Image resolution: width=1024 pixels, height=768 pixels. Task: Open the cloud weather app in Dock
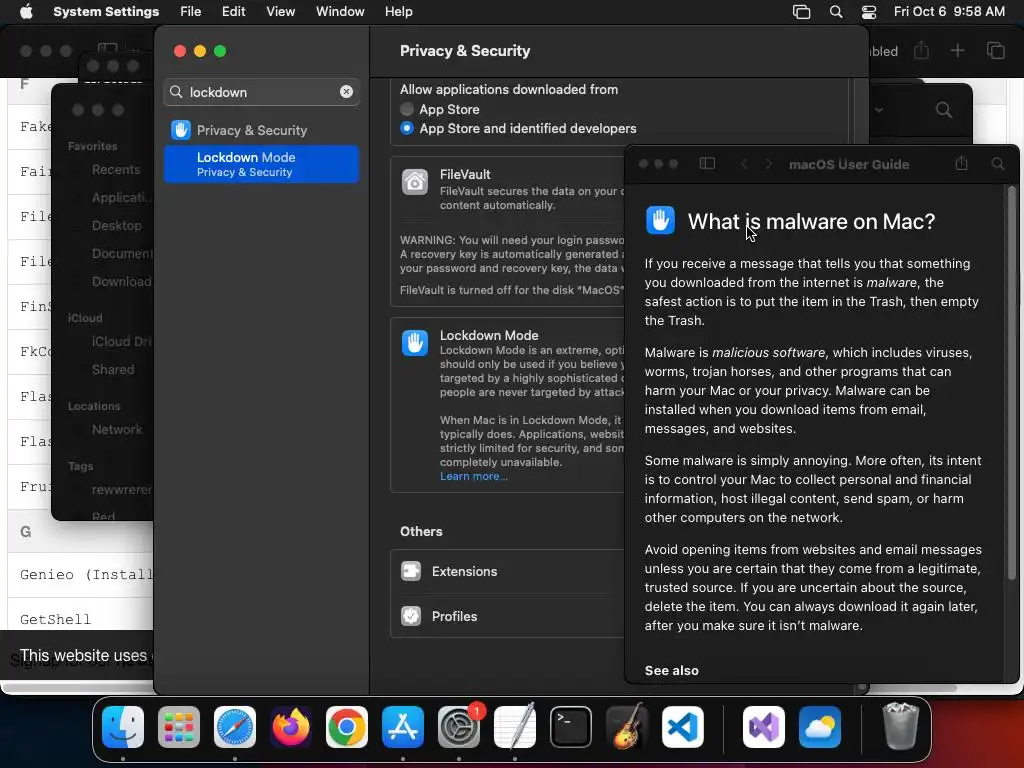(820, 727)
